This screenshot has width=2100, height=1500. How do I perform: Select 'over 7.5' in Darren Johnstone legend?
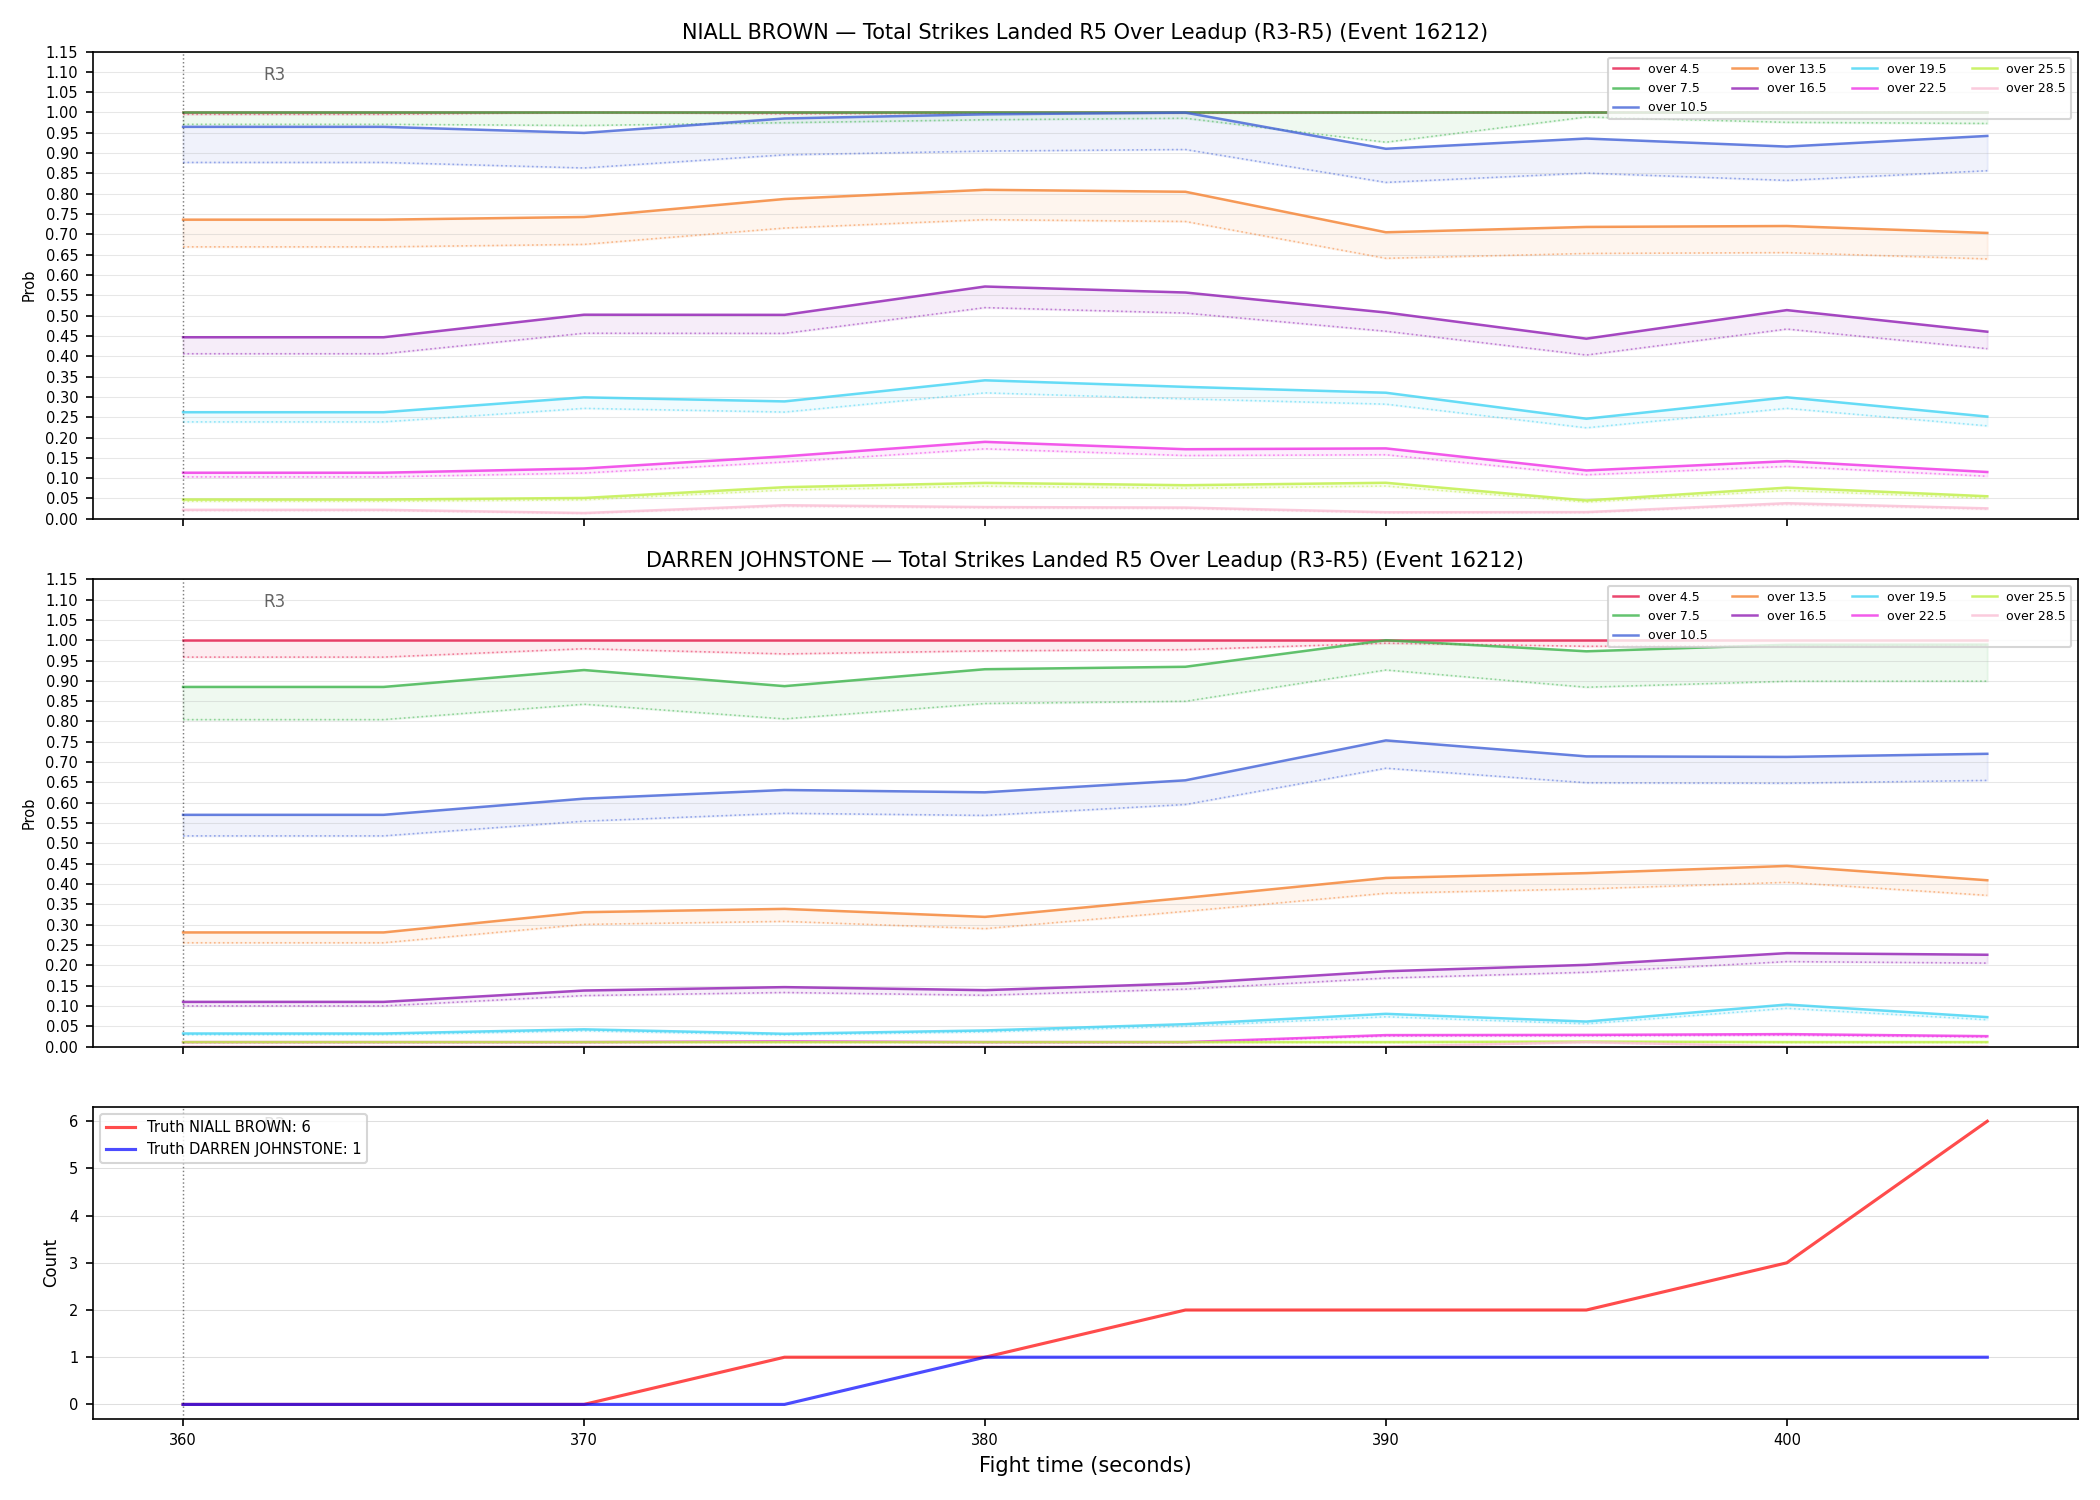[1656, 616]
